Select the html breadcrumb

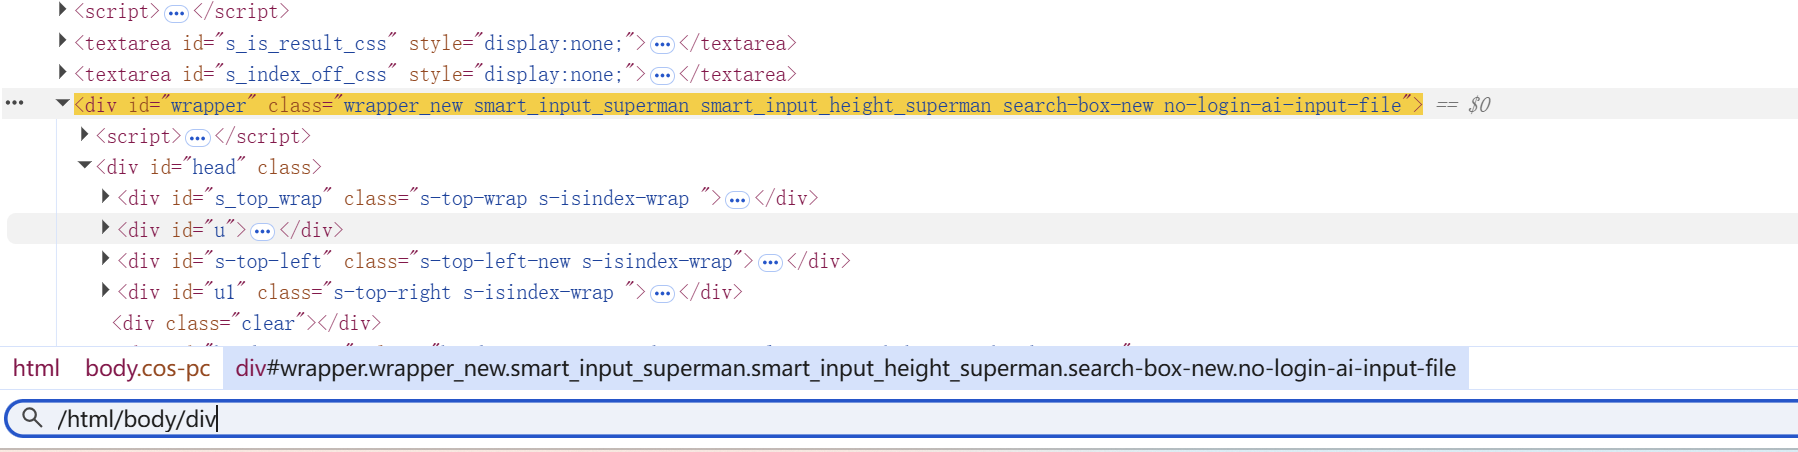(37, 368)
